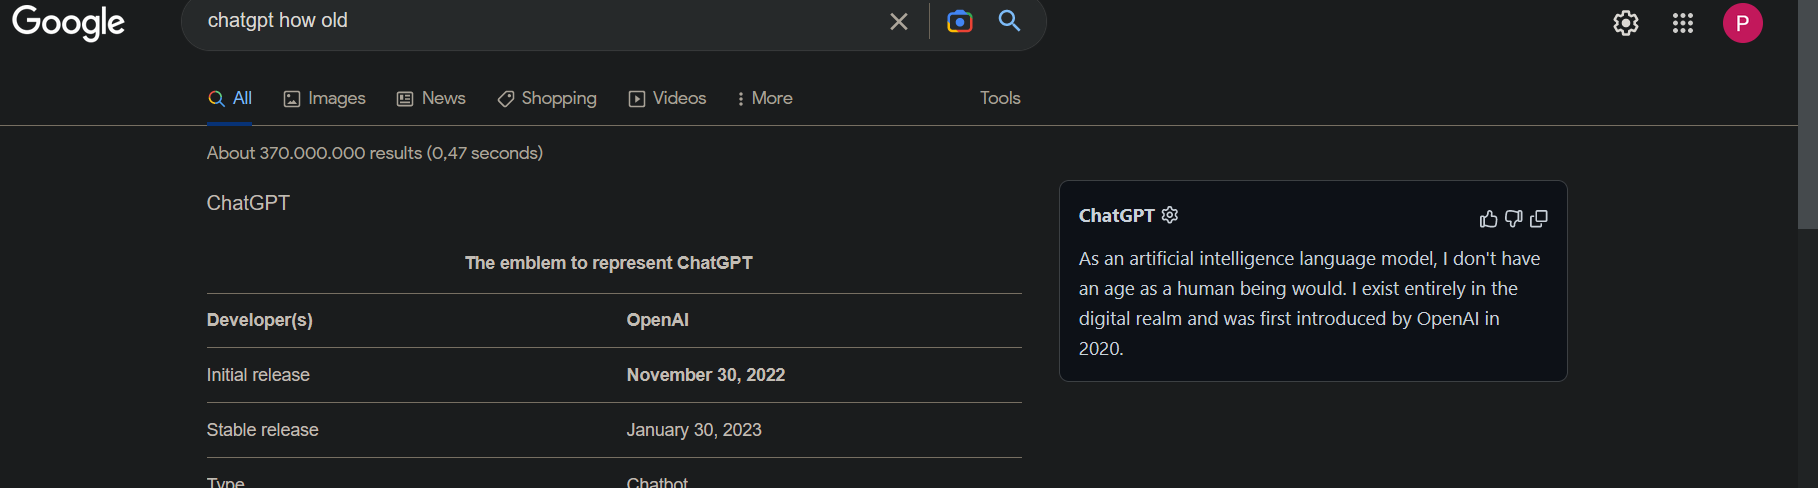Open Google Lens image search
This screenshot has width=1818, height=488.
pos(959,21)
